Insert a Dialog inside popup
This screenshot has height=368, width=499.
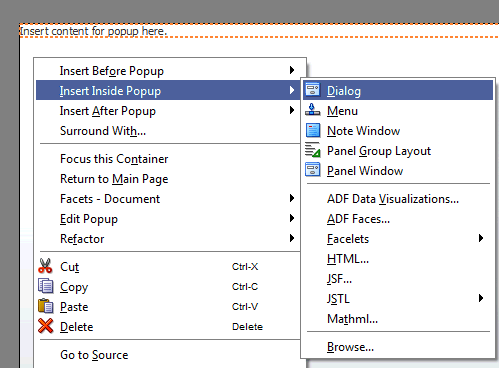pyautogui.click(x=398, y=90)
